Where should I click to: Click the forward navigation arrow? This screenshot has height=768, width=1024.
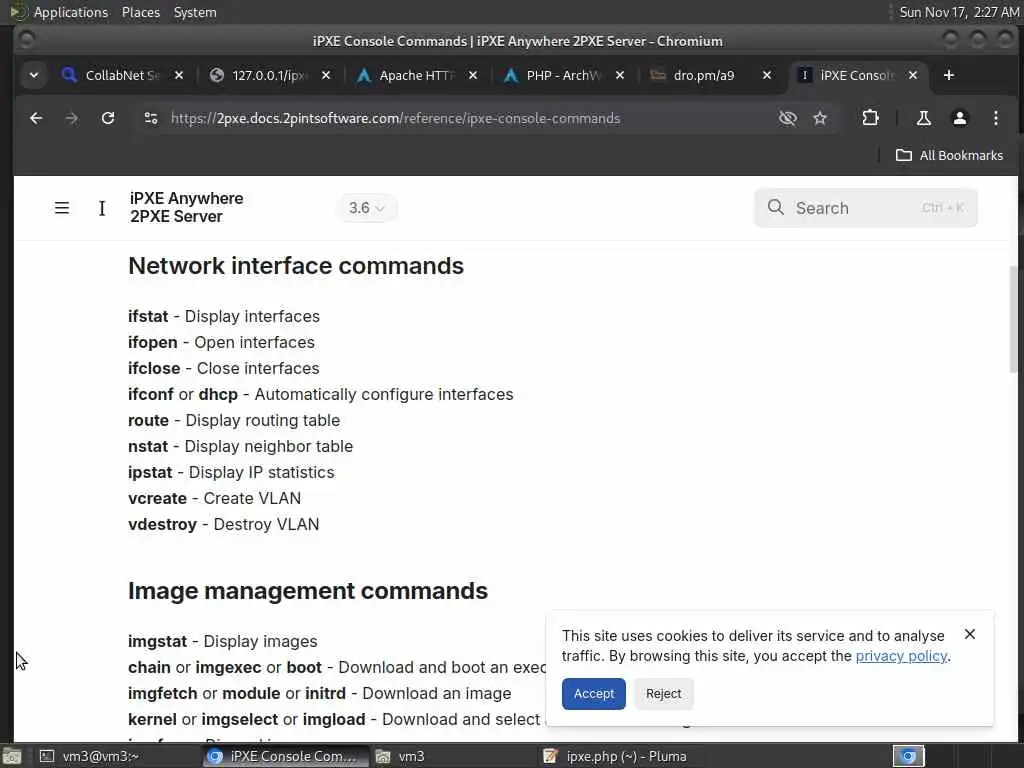[x=72, y=118]
